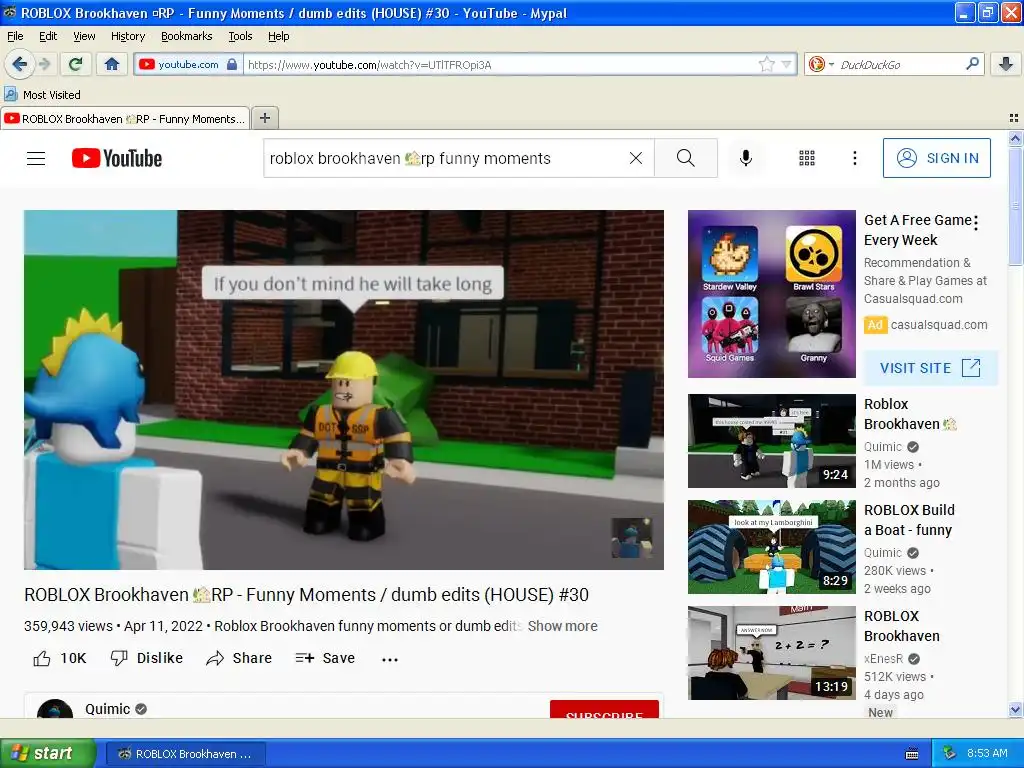Start voice search with the microphone icon
This screenshot has height=768, width=1024.
point(745,158)
